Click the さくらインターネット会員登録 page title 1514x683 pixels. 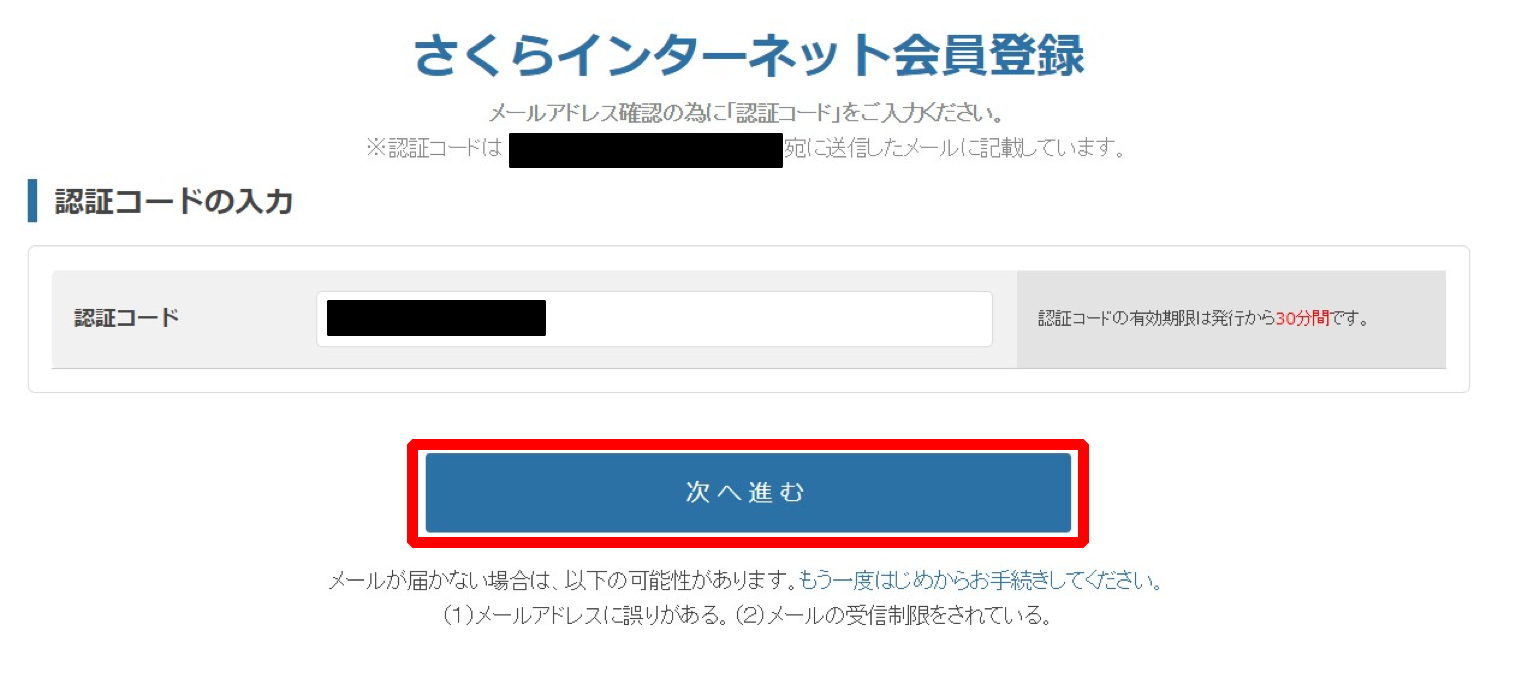[x=749, y=56]
